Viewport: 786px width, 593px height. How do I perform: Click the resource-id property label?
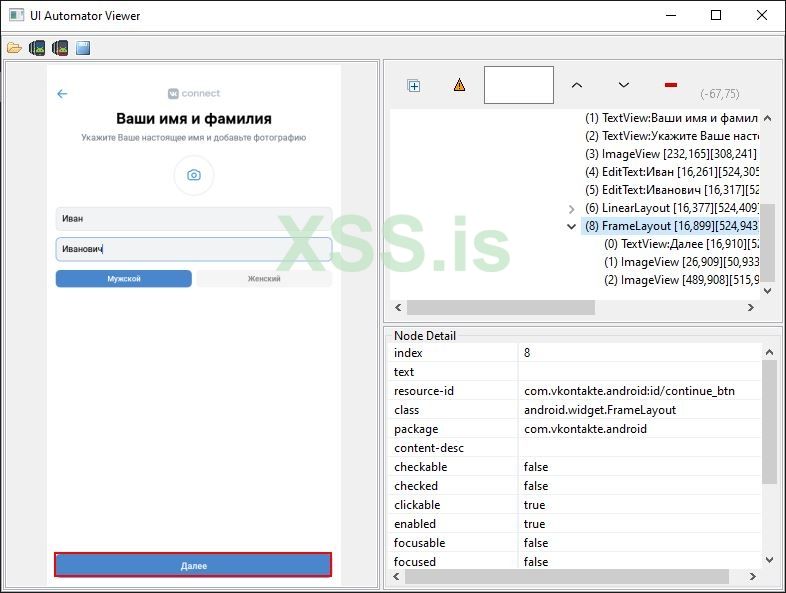tap(424, 391)
